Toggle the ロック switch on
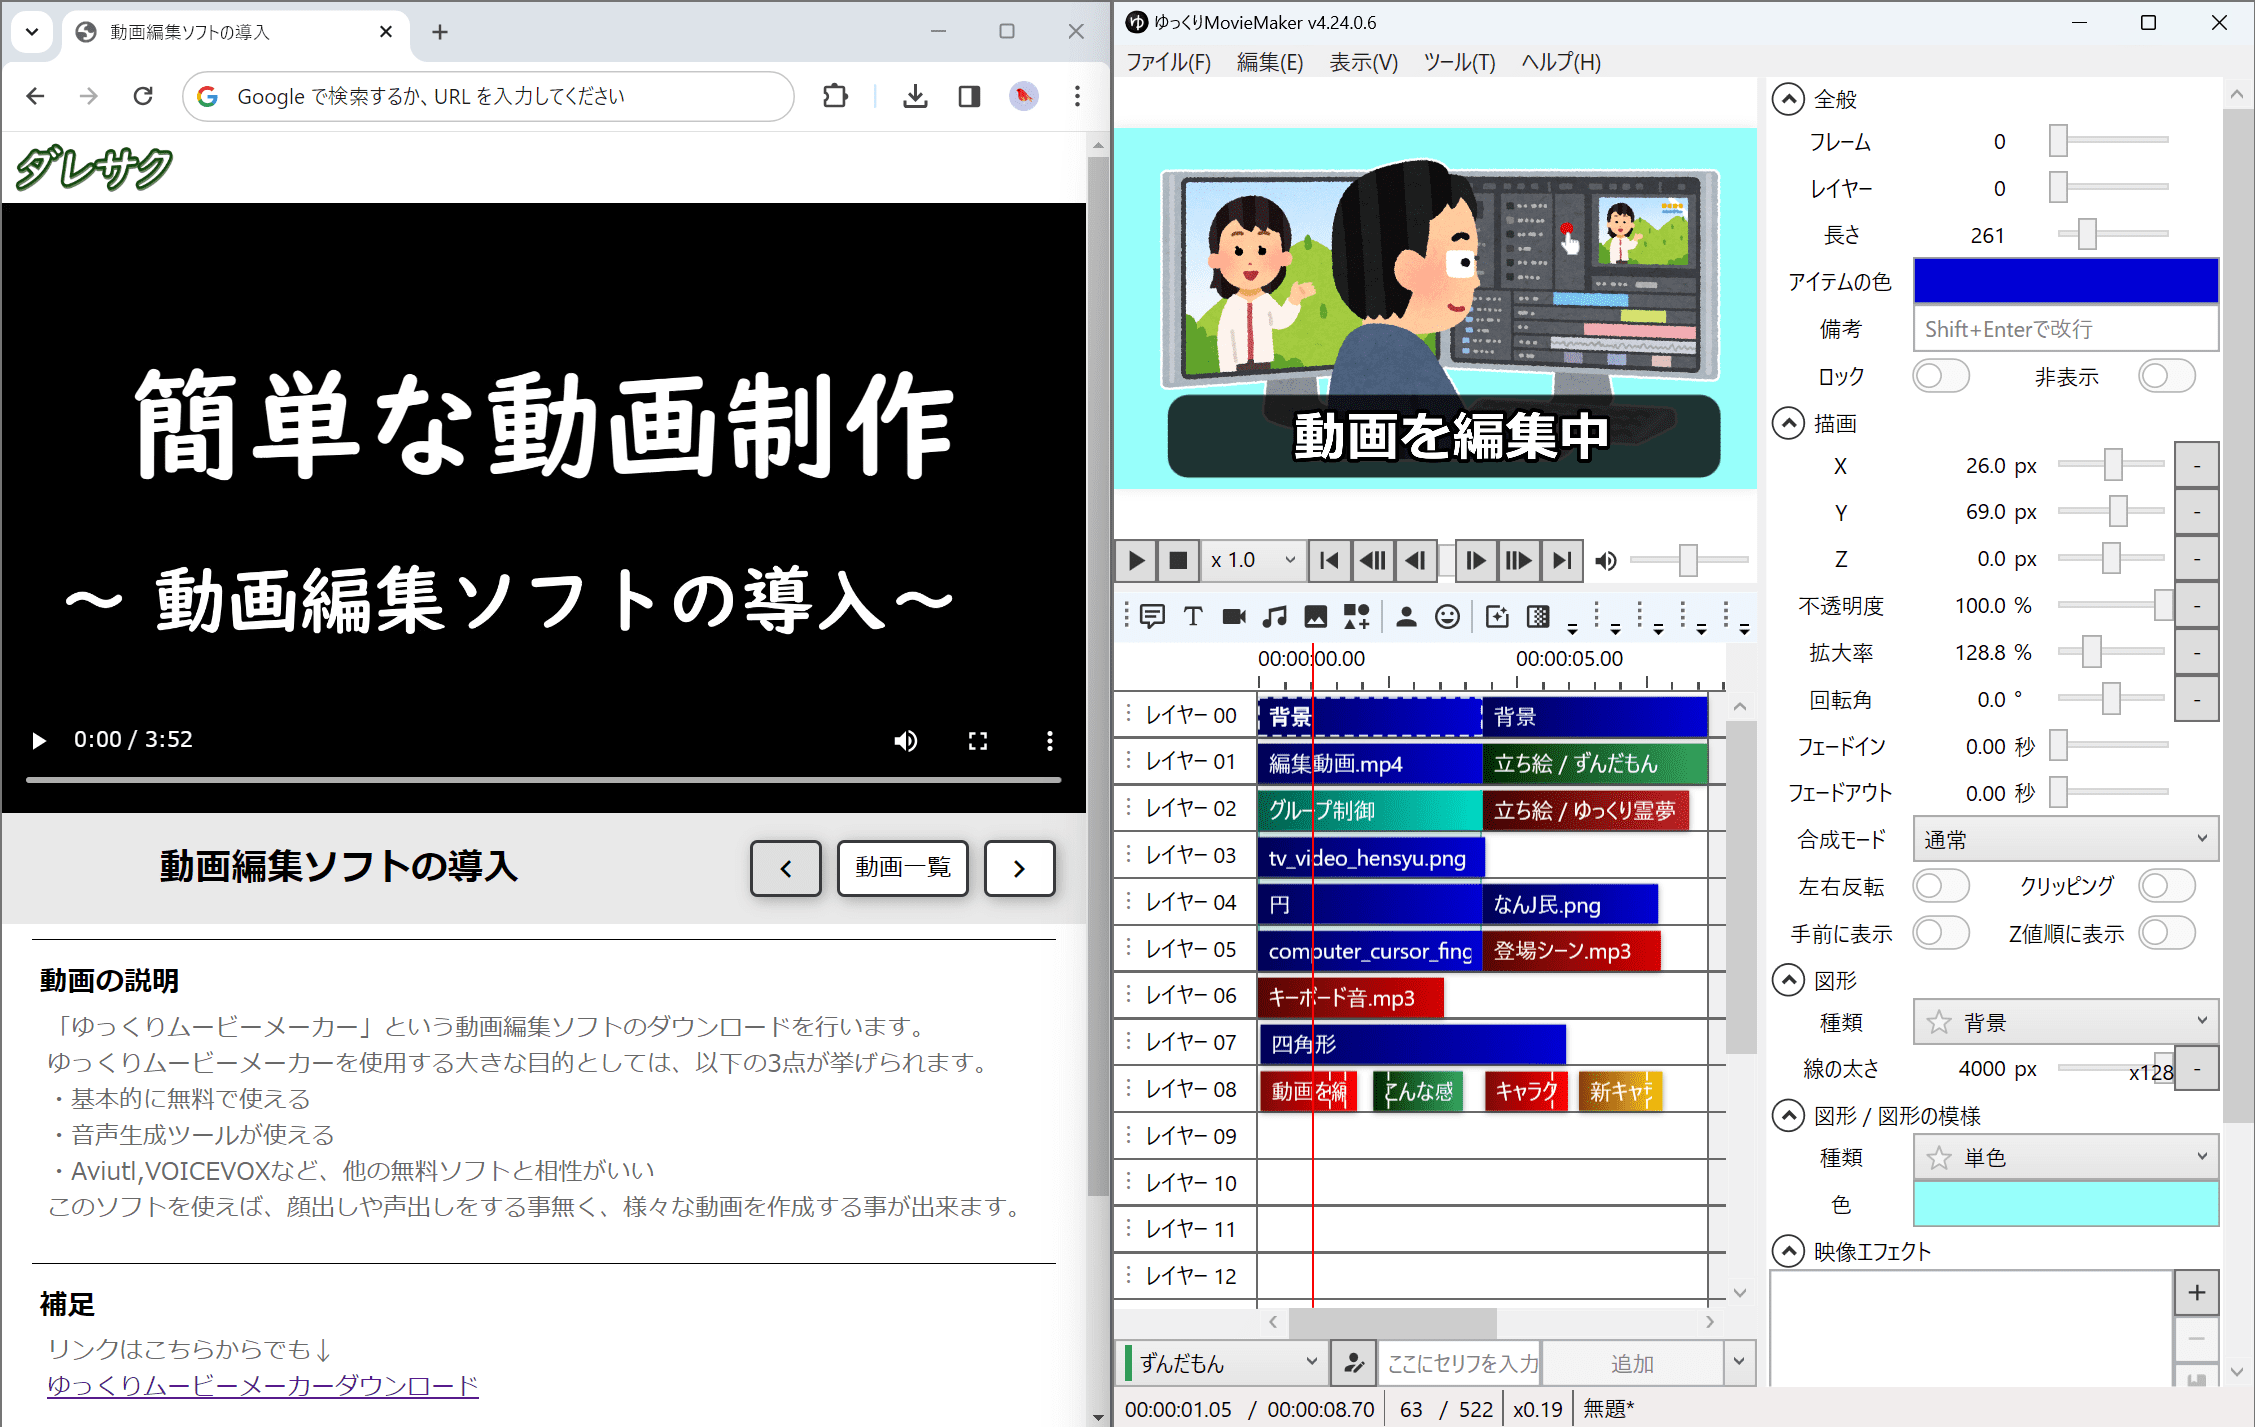The height and width of the screenshot is (1427, 2255). coord(1940,376)
